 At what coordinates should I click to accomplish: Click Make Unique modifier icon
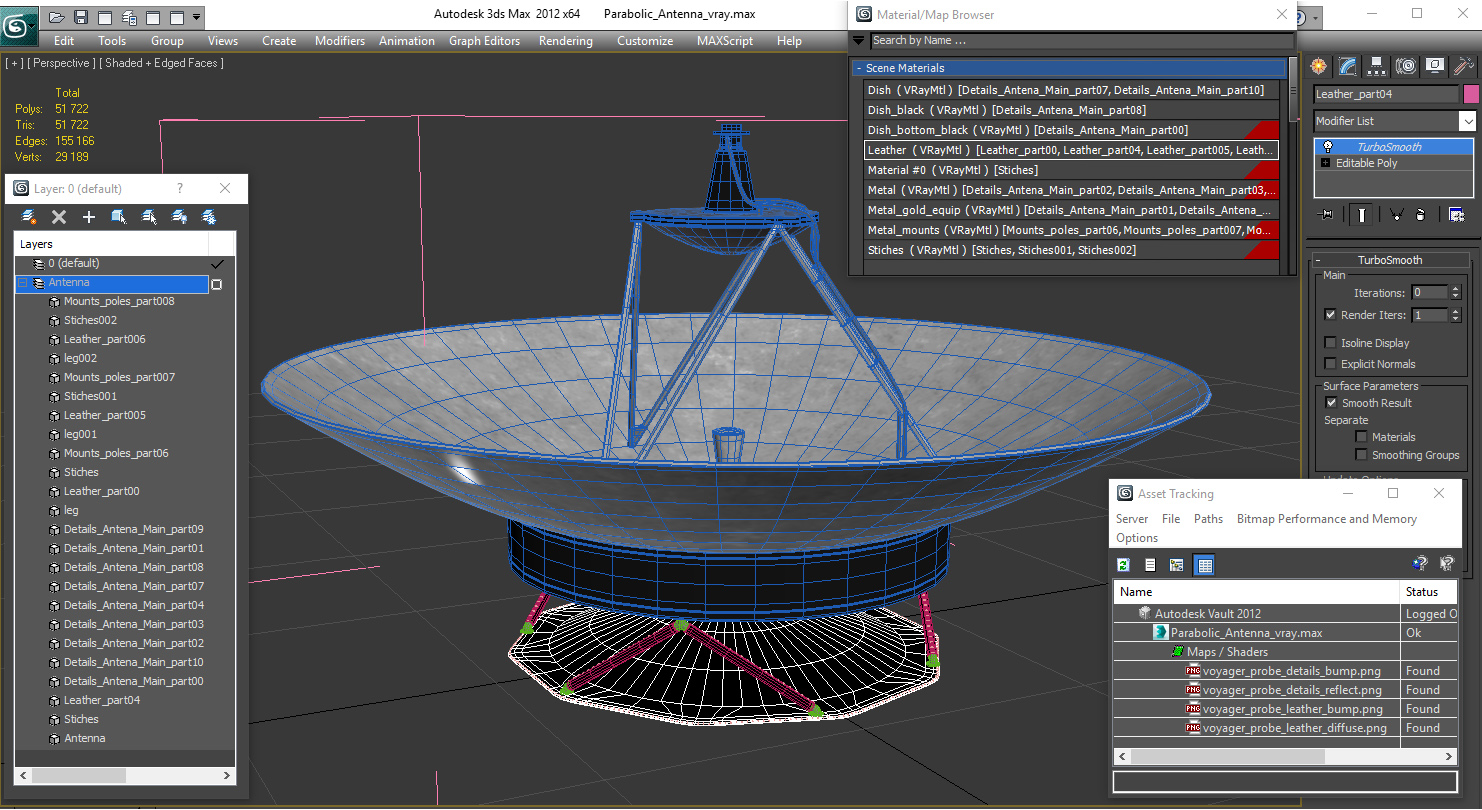[x=1397, y=214]
